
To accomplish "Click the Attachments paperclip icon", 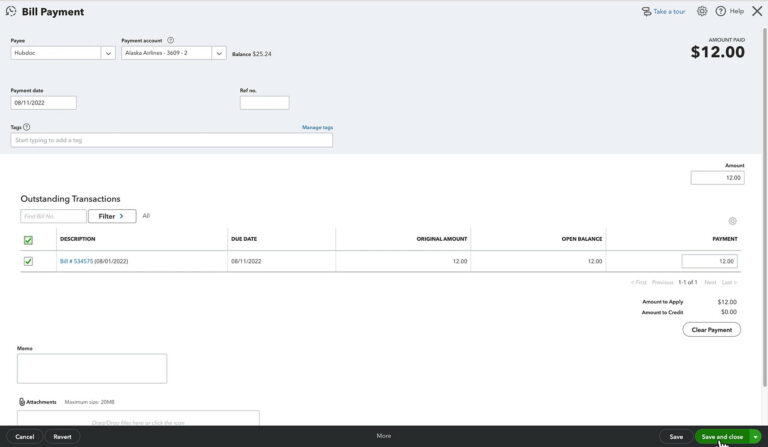I will point(22,401).
